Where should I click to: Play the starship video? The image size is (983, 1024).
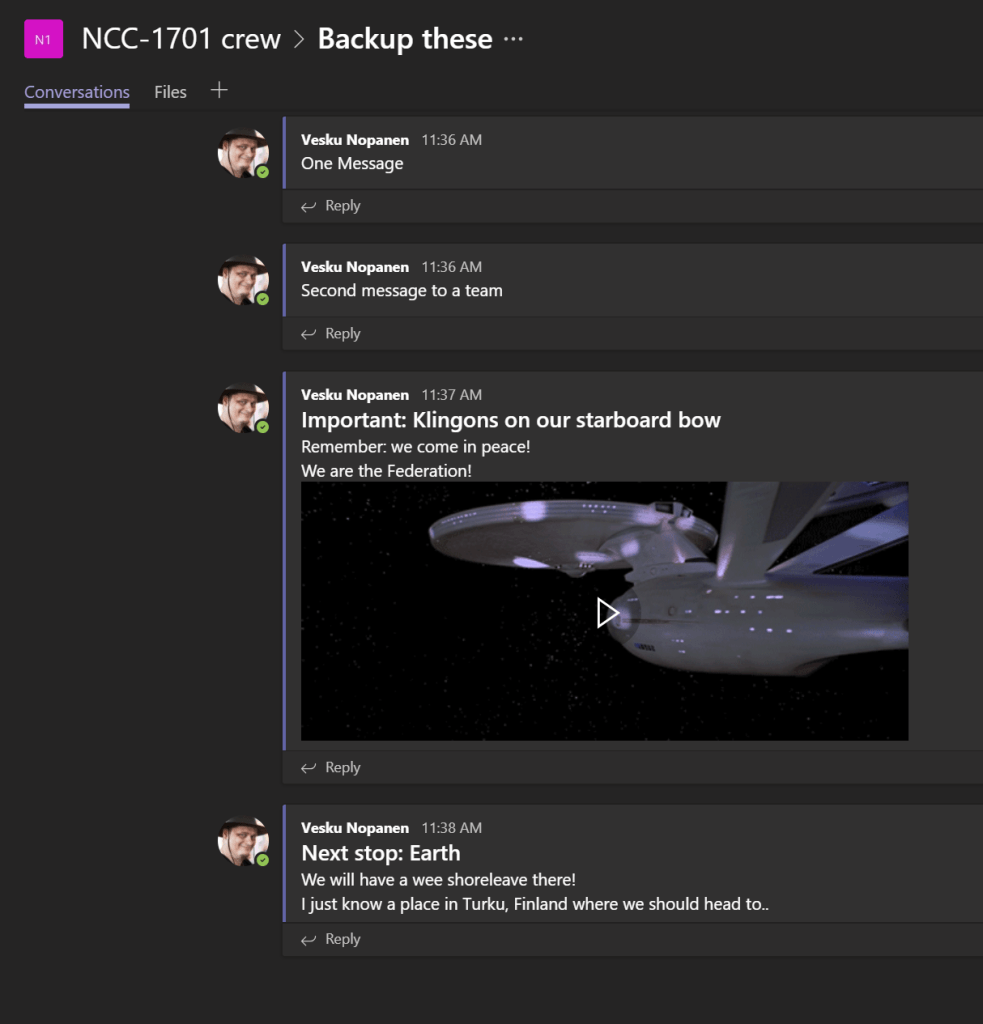coord(607,613)
